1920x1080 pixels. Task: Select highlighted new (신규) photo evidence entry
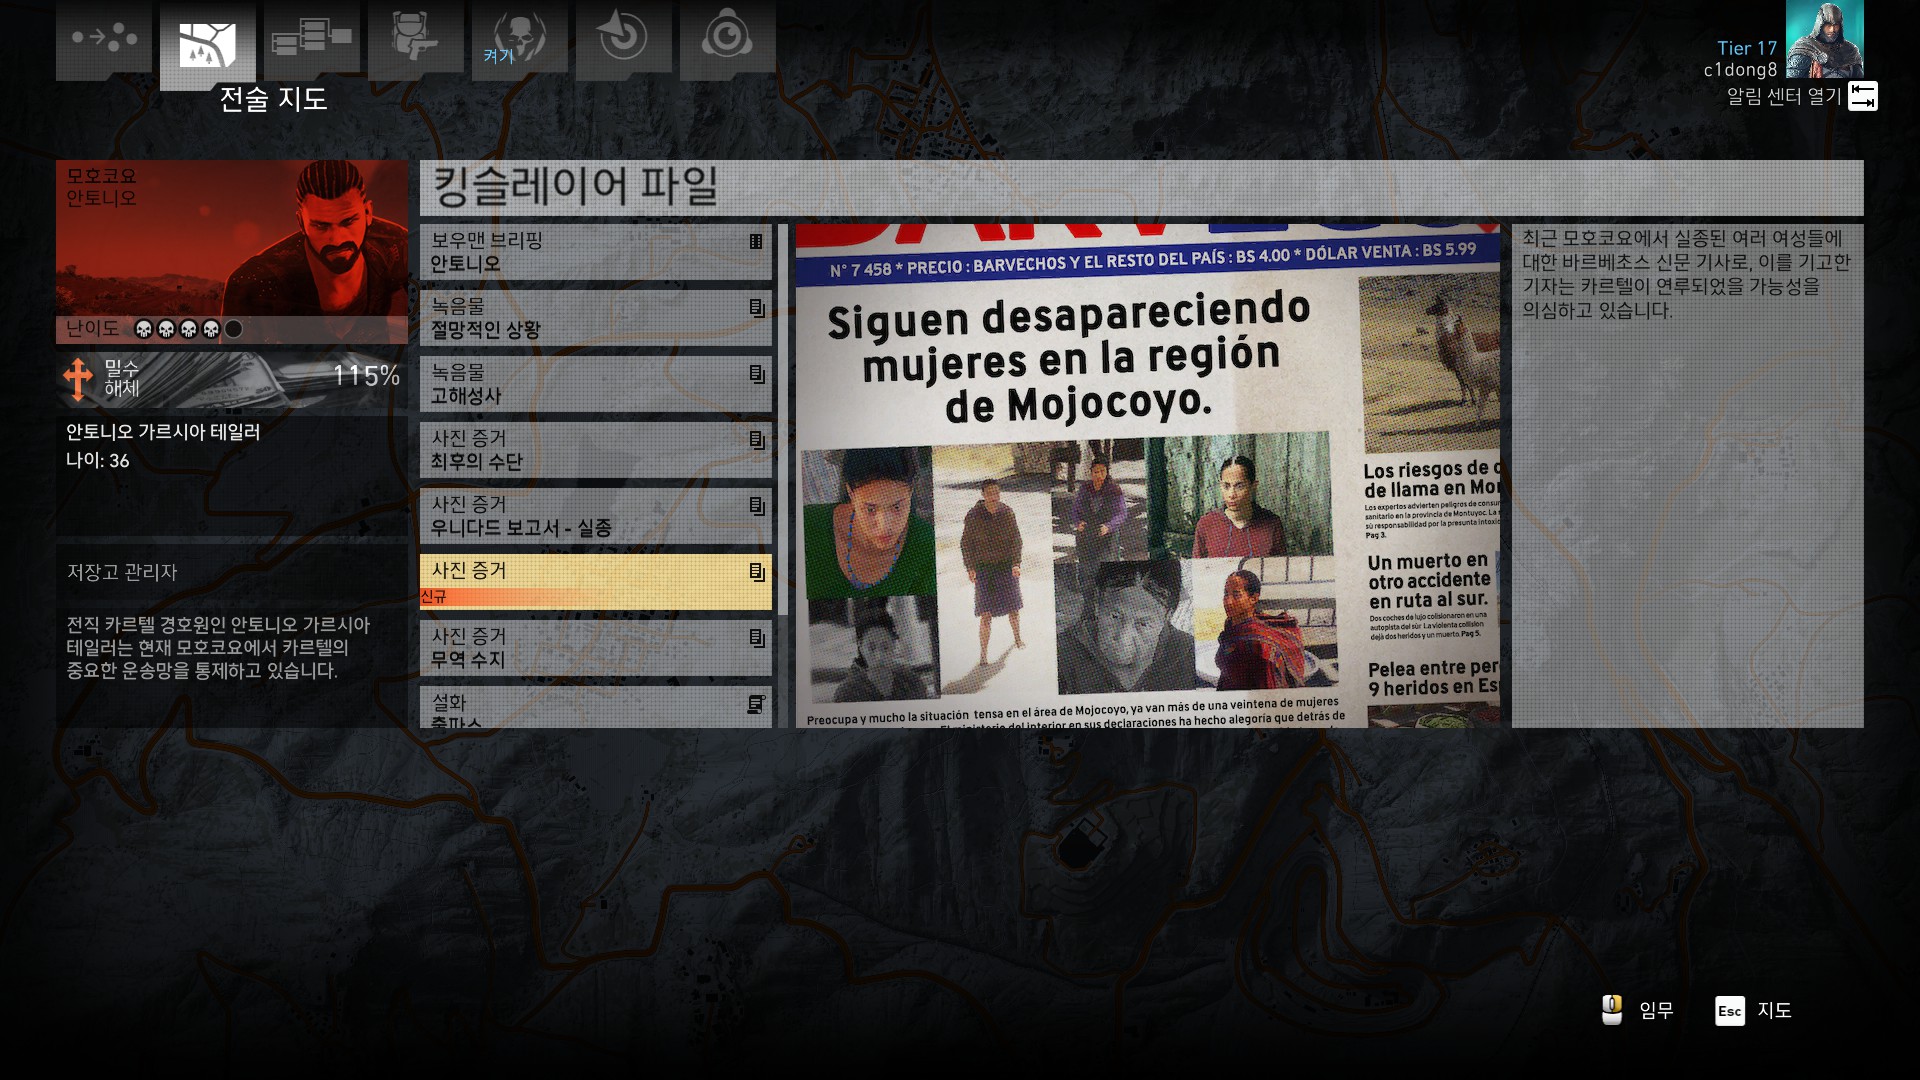click(595, 582)
